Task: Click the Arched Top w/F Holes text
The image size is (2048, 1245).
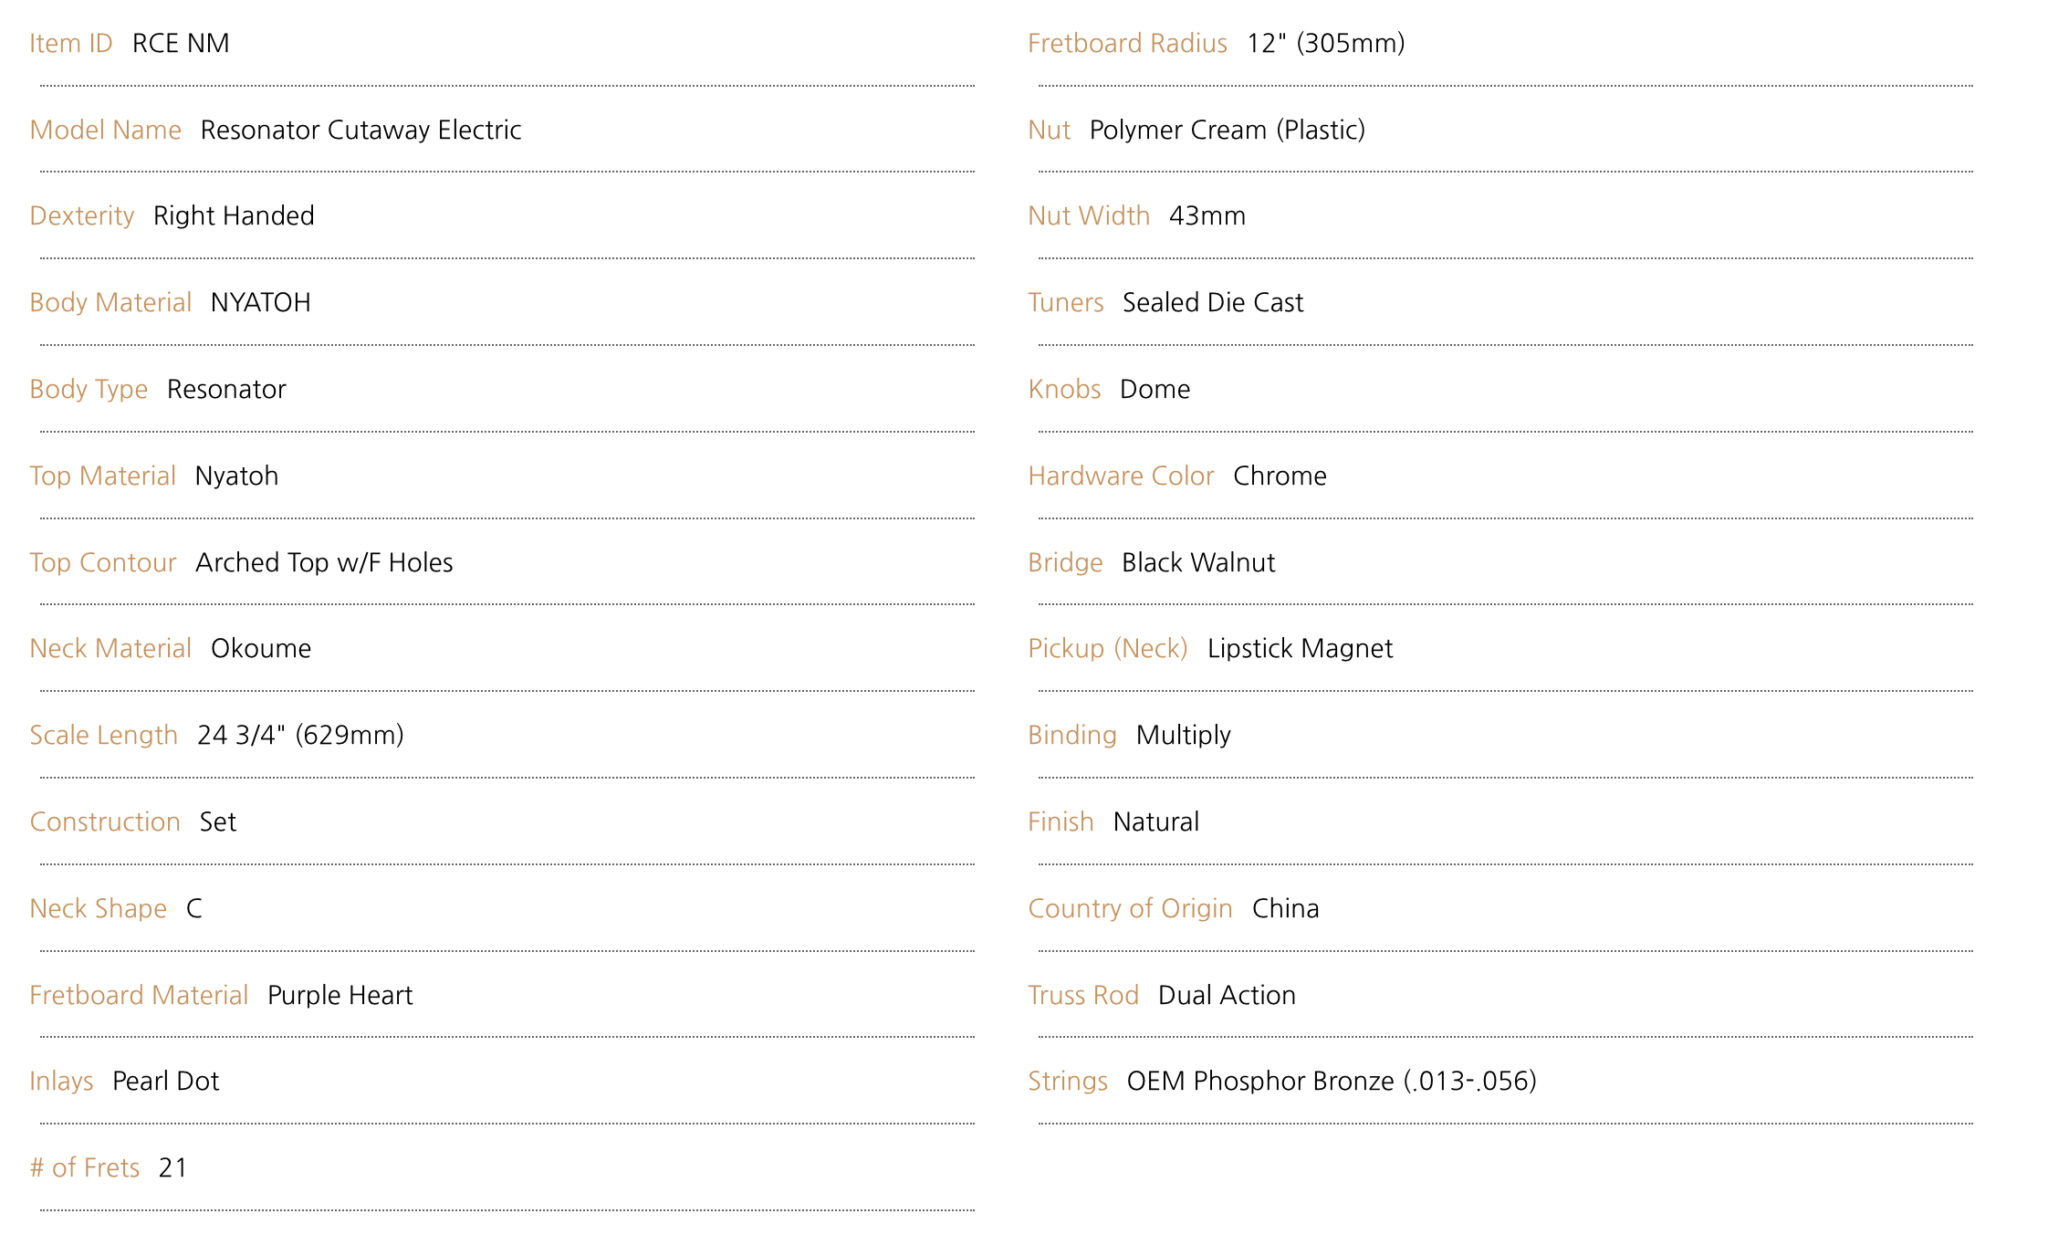Action: pos(324,562)
